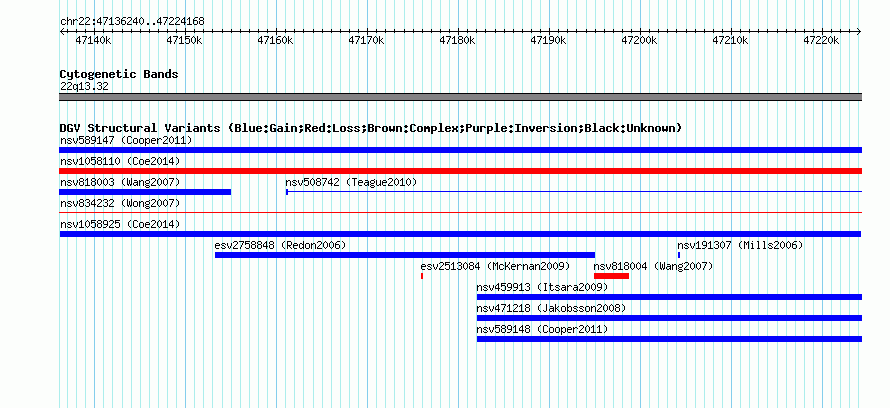Click the 47210k ruler tick label
This screenshot has width=890, height=408.
[x=731, y=41]
